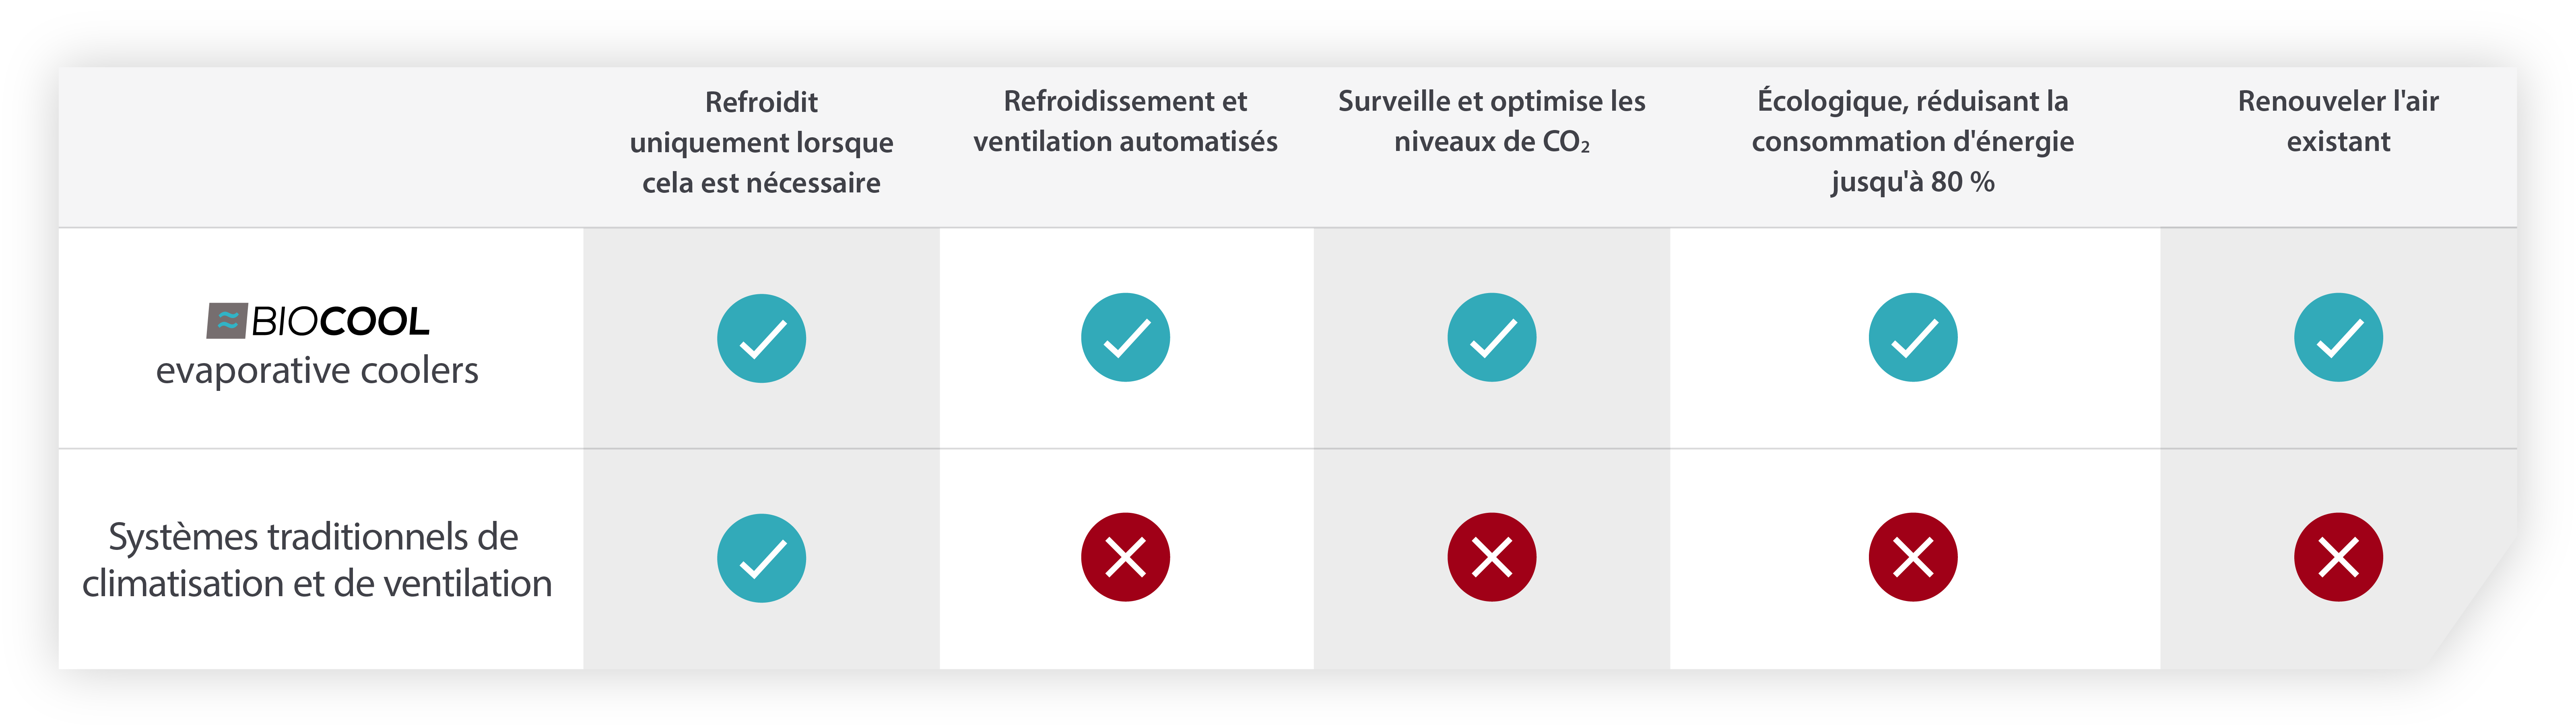Select 'Écologique, réduisant la consommation d'énergie' header

[x=1912, y=121]
